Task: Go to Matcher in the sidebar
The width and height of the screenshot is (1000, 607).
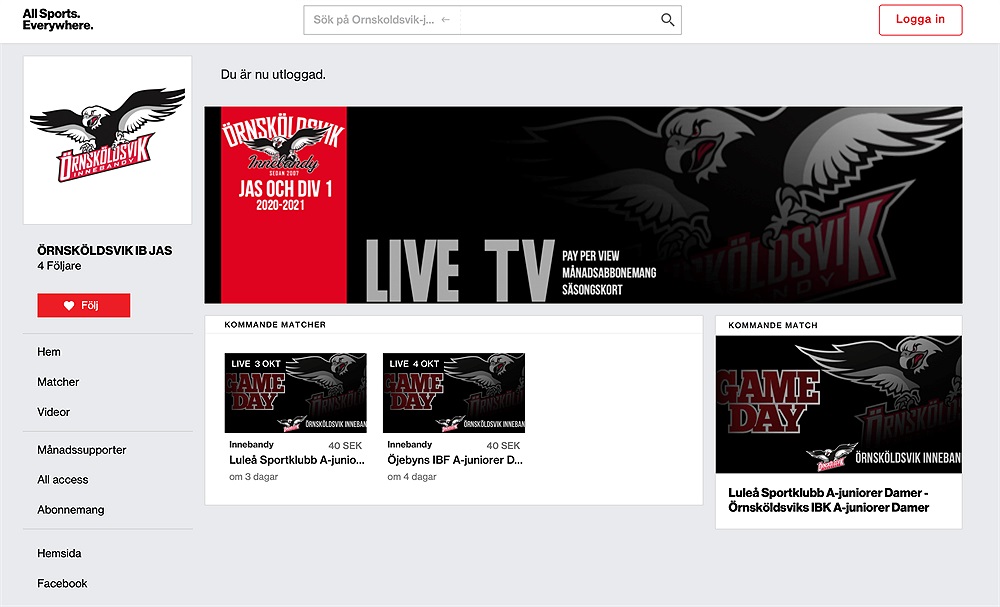Action: [x=58, y=382]
